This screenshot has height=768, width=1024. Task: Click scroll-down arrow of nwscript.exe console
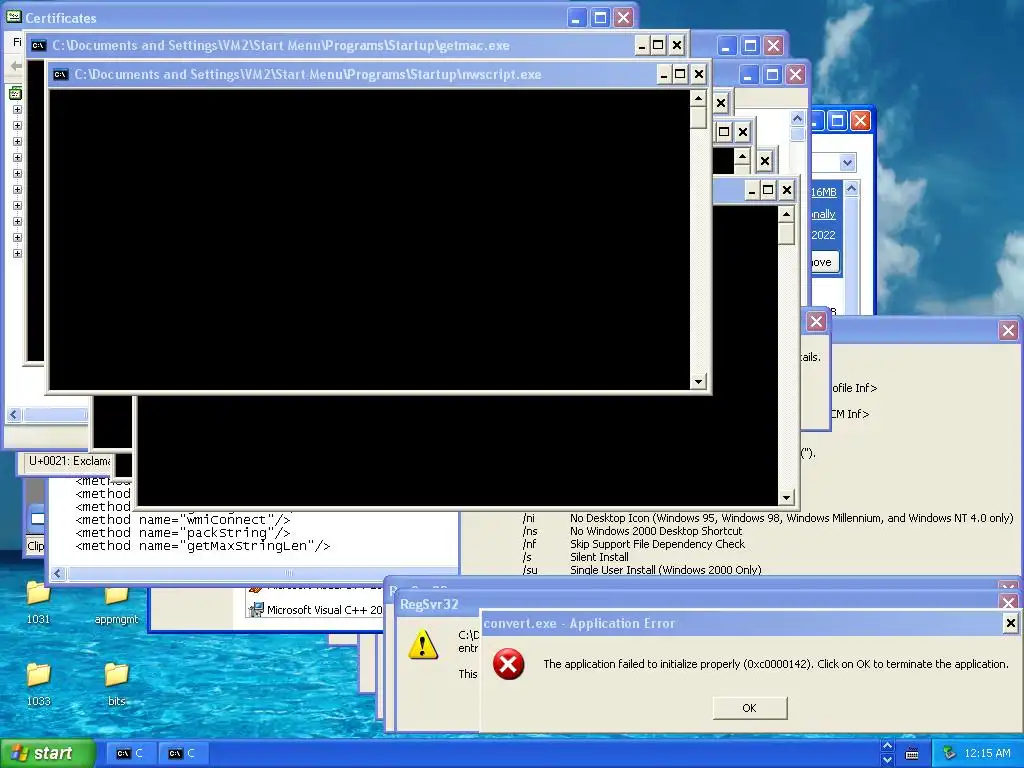(698, 381)
